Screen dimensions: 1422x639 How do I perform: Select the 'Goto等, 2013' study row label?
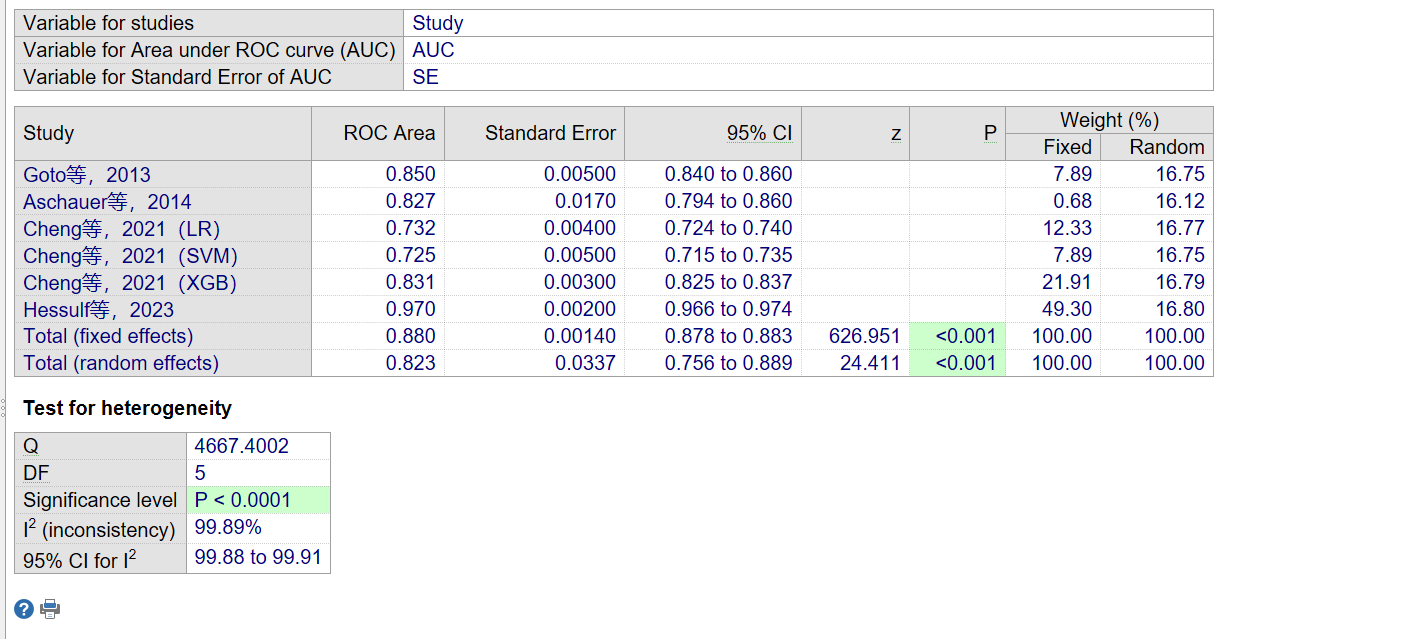click(87, 175)
